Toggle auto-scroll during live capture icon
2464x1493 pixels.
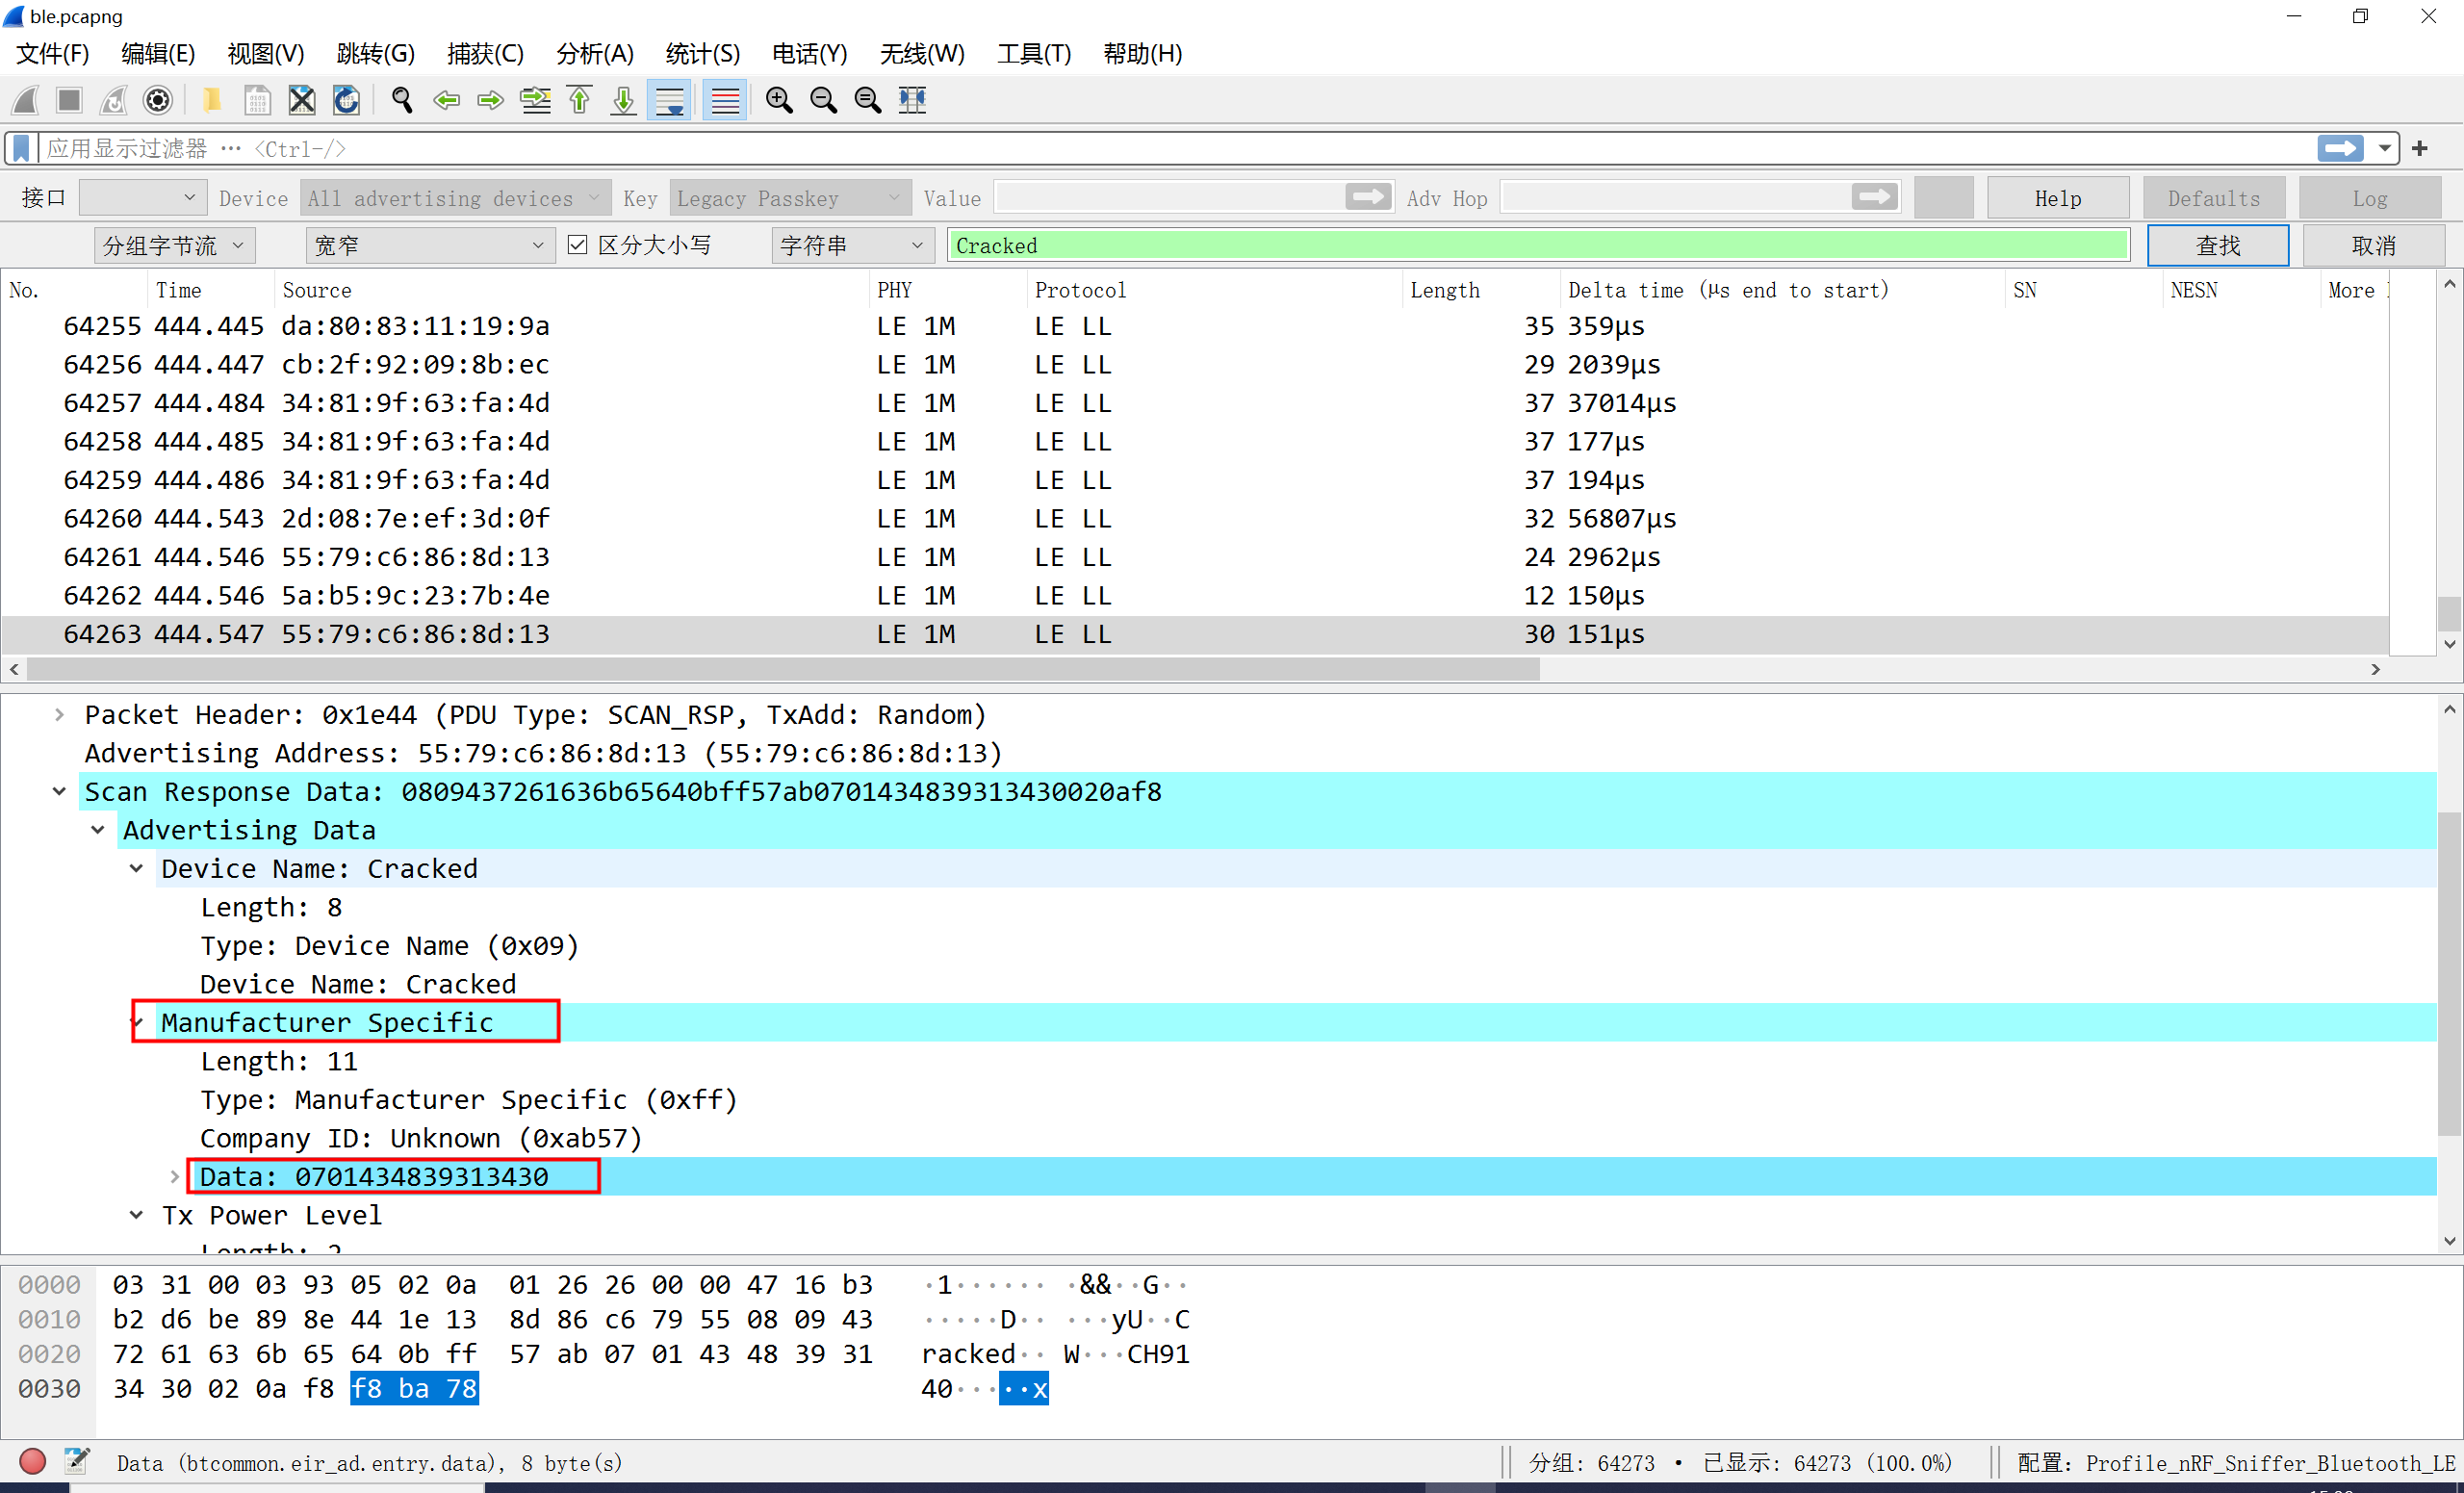(669, 100)
